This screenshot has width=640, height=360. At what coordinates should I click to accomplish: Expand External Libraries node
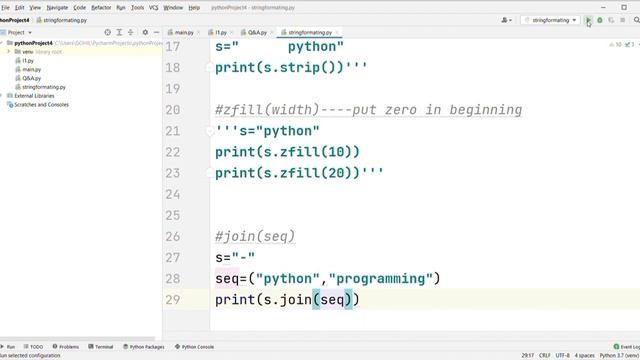click(x=2, y=96)
